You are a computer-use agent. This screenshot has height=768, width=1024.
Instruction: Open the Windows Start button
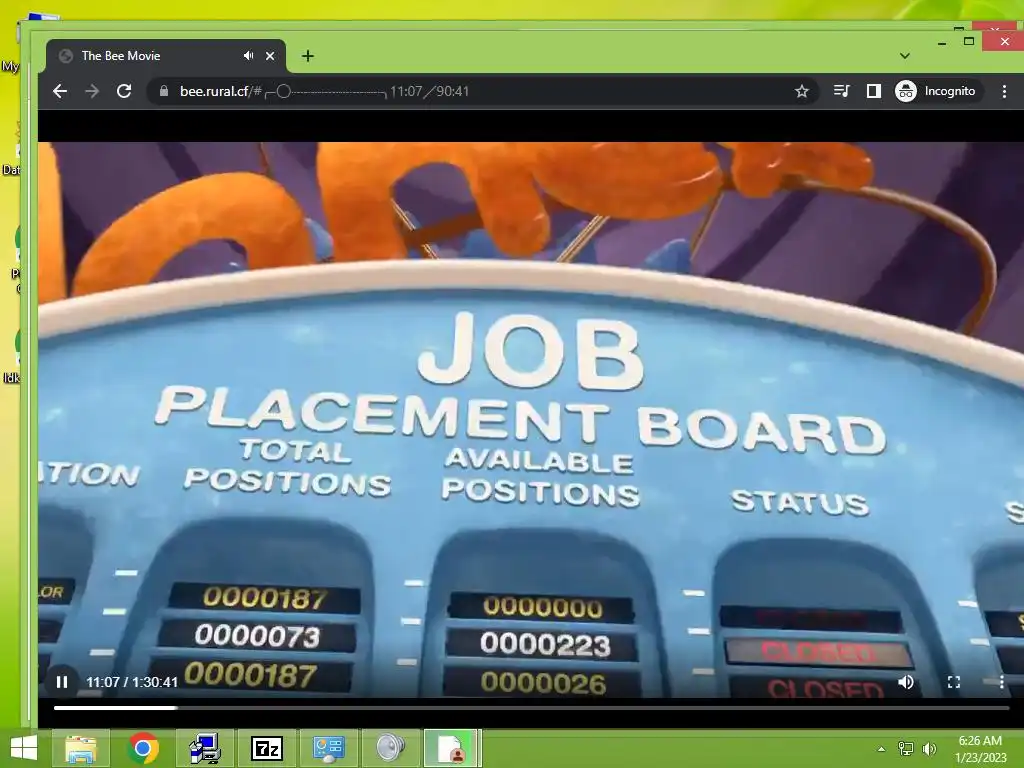click(24, 748)
